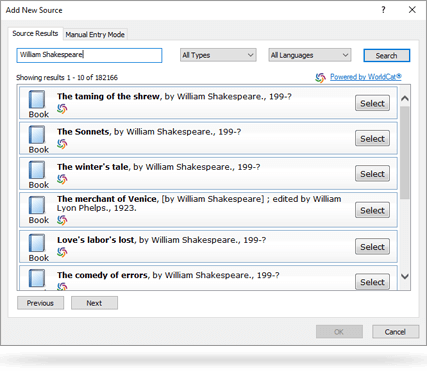Image resolution: width=427 pixels, height=371 pixels.
Task: Click the William Shakespeare search field
Action: click(x=89, y=55)
